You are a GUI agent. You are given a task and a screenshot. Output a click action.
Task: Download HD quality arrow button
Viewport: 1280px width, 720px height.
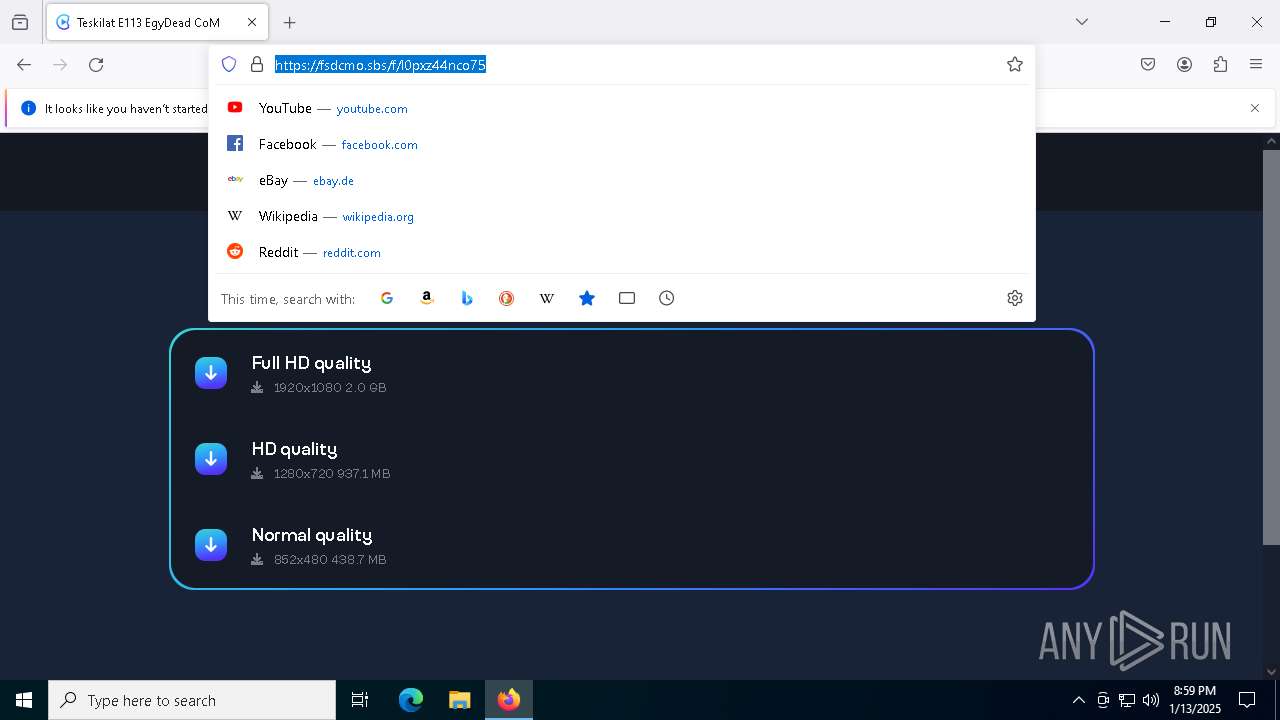(211, 459)
